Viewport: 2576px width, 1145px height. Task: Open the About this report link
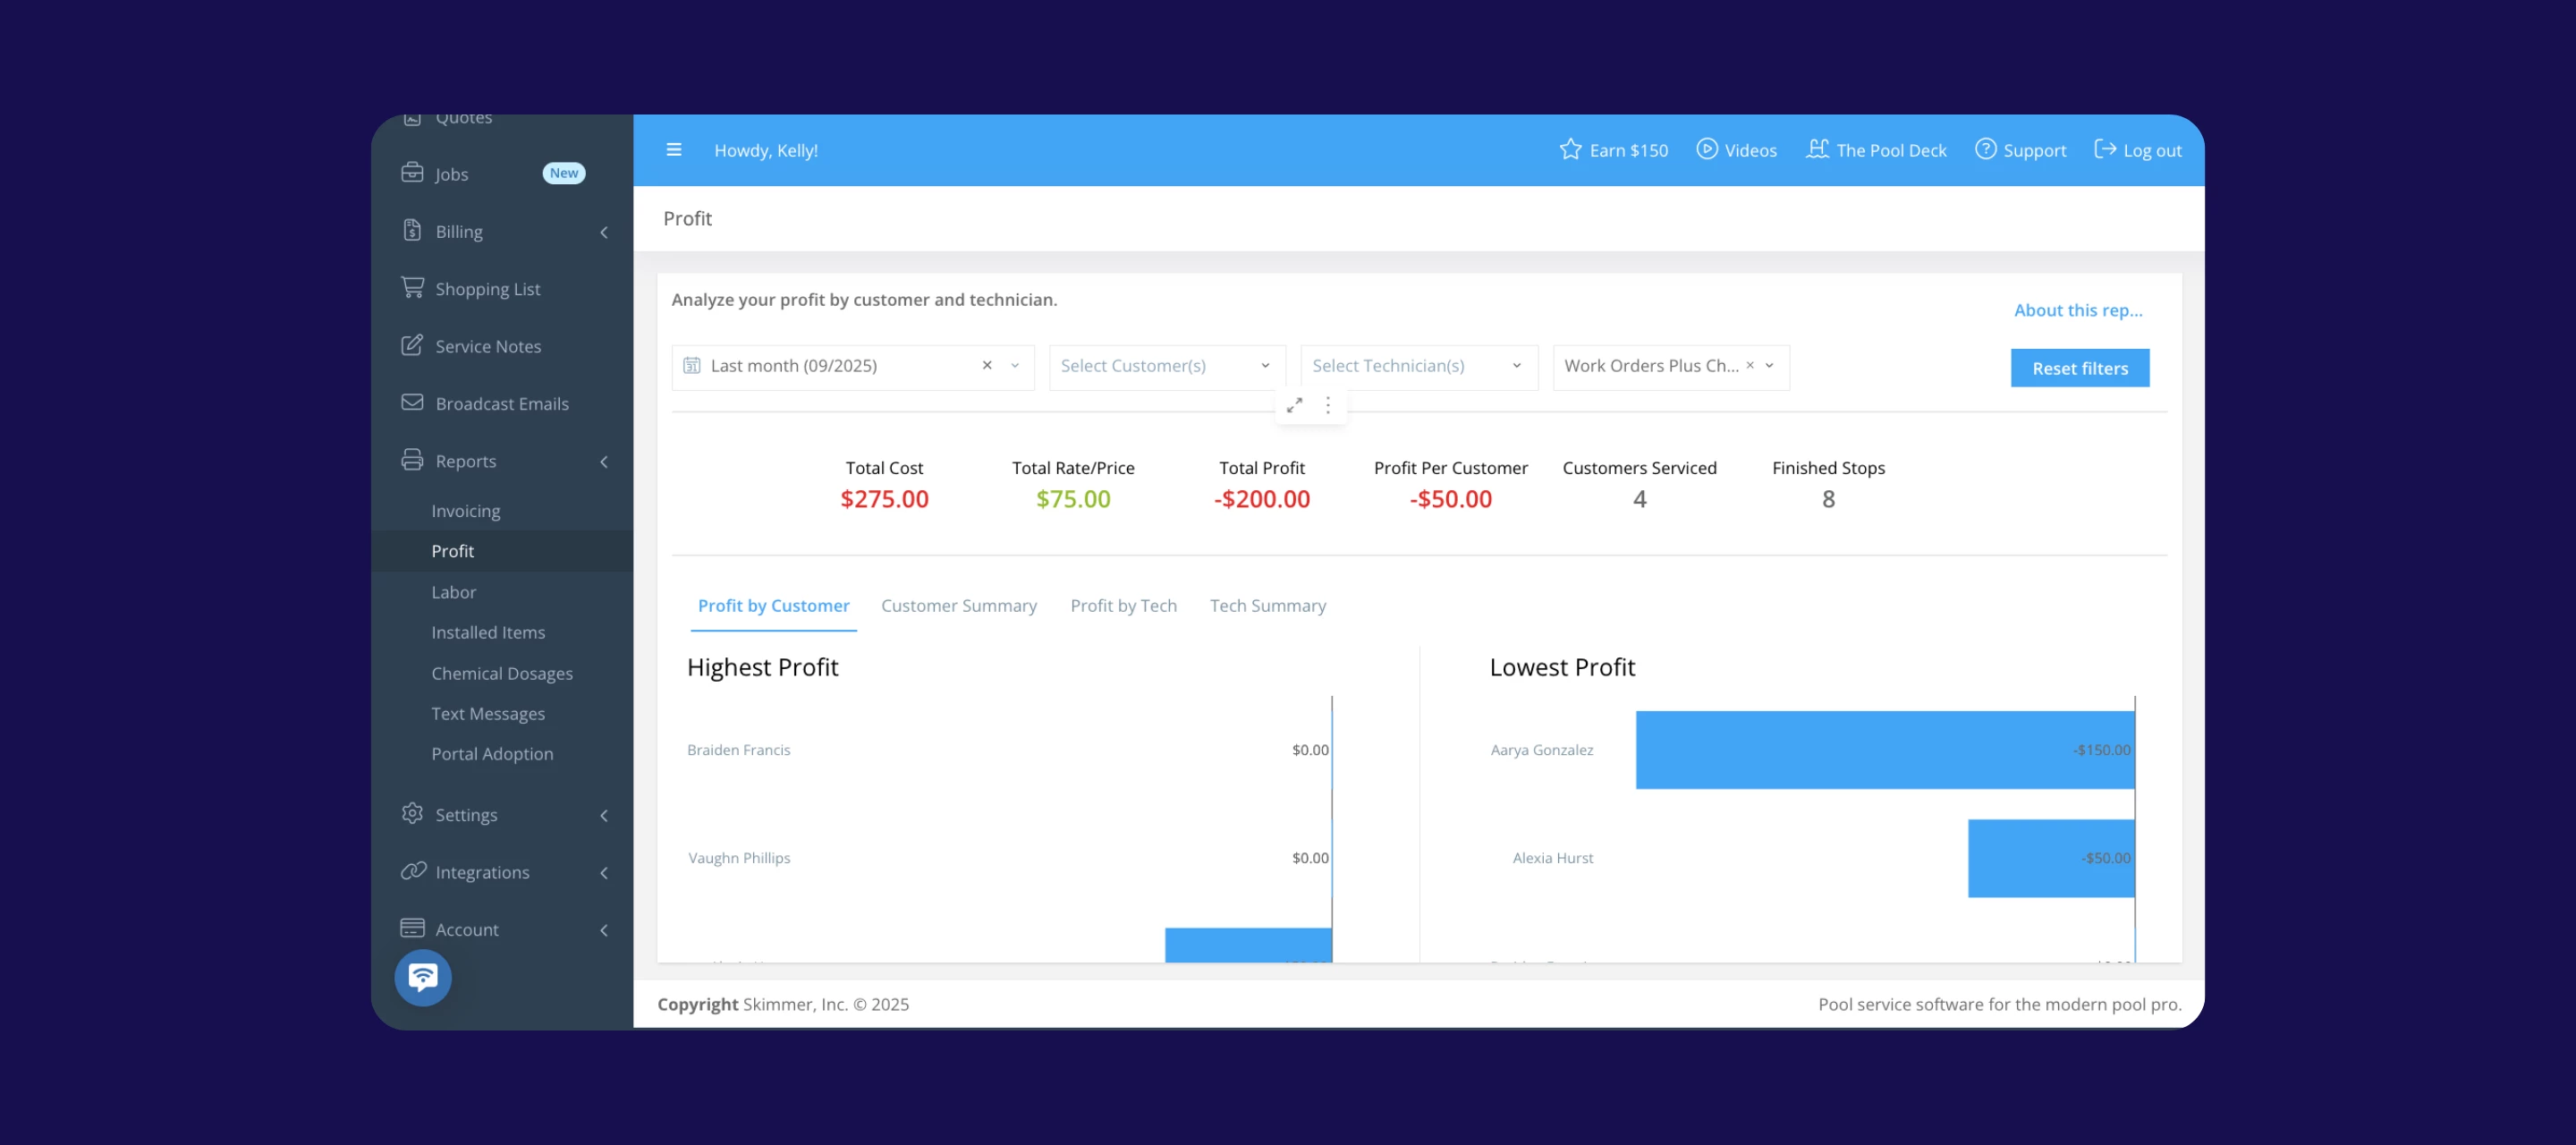click(2077, 311)
